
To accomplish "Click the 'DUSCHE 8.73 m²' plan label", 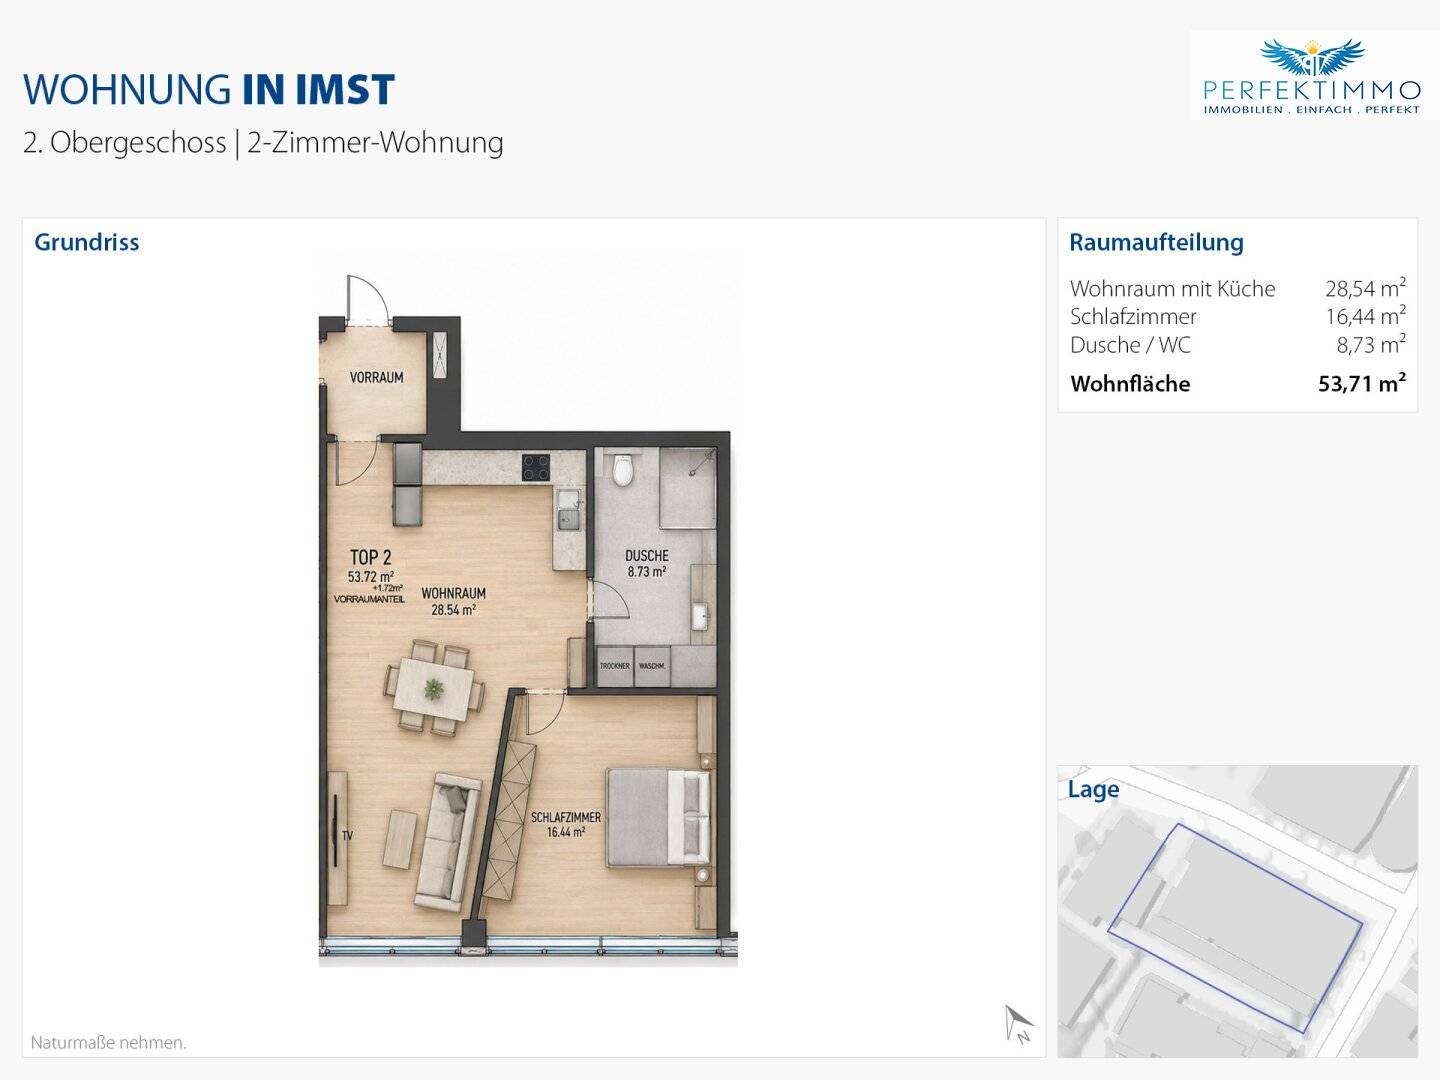I will (647, 564).
